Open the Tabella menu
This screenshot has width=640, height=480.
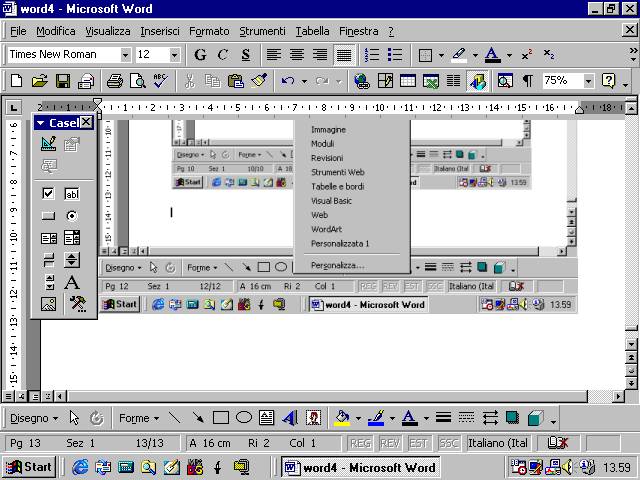[x=313, y=31]
